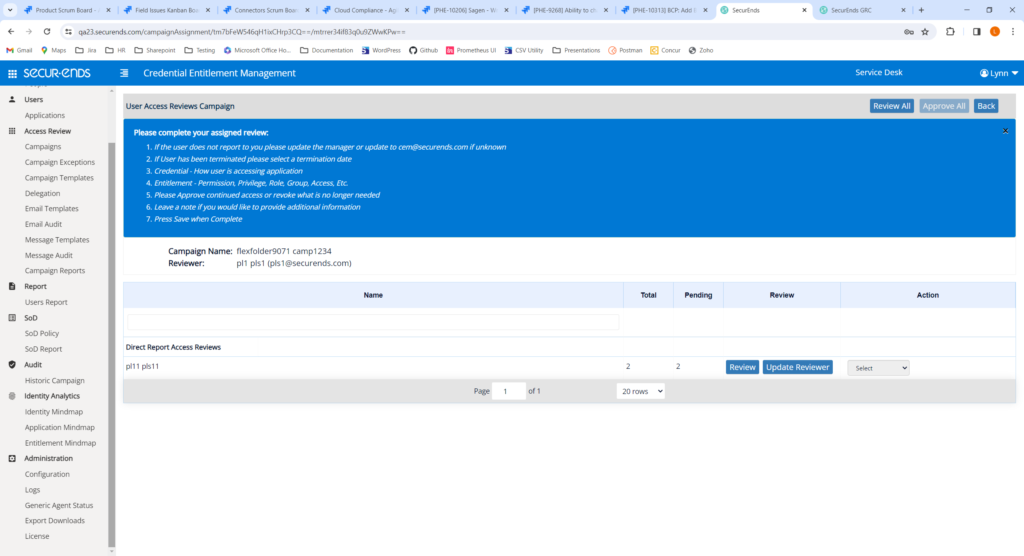Open Campaigns in sidebar

point(43,147)
